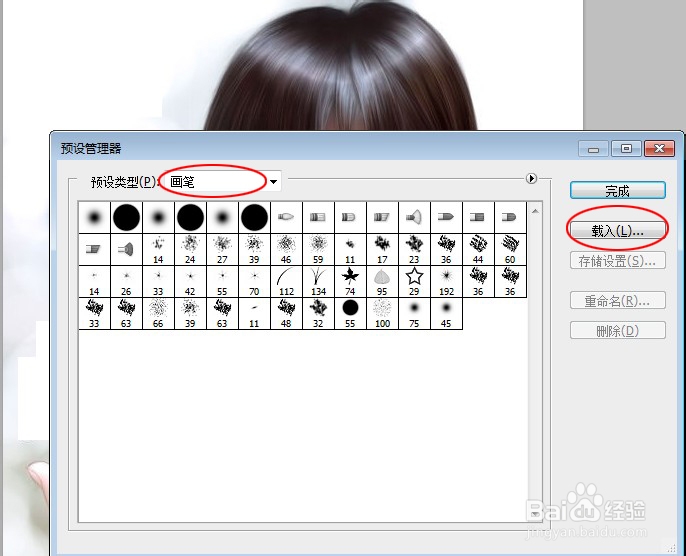Open the Preset Manager flyout menu arrow
The image size is (686, 556).
531,178
